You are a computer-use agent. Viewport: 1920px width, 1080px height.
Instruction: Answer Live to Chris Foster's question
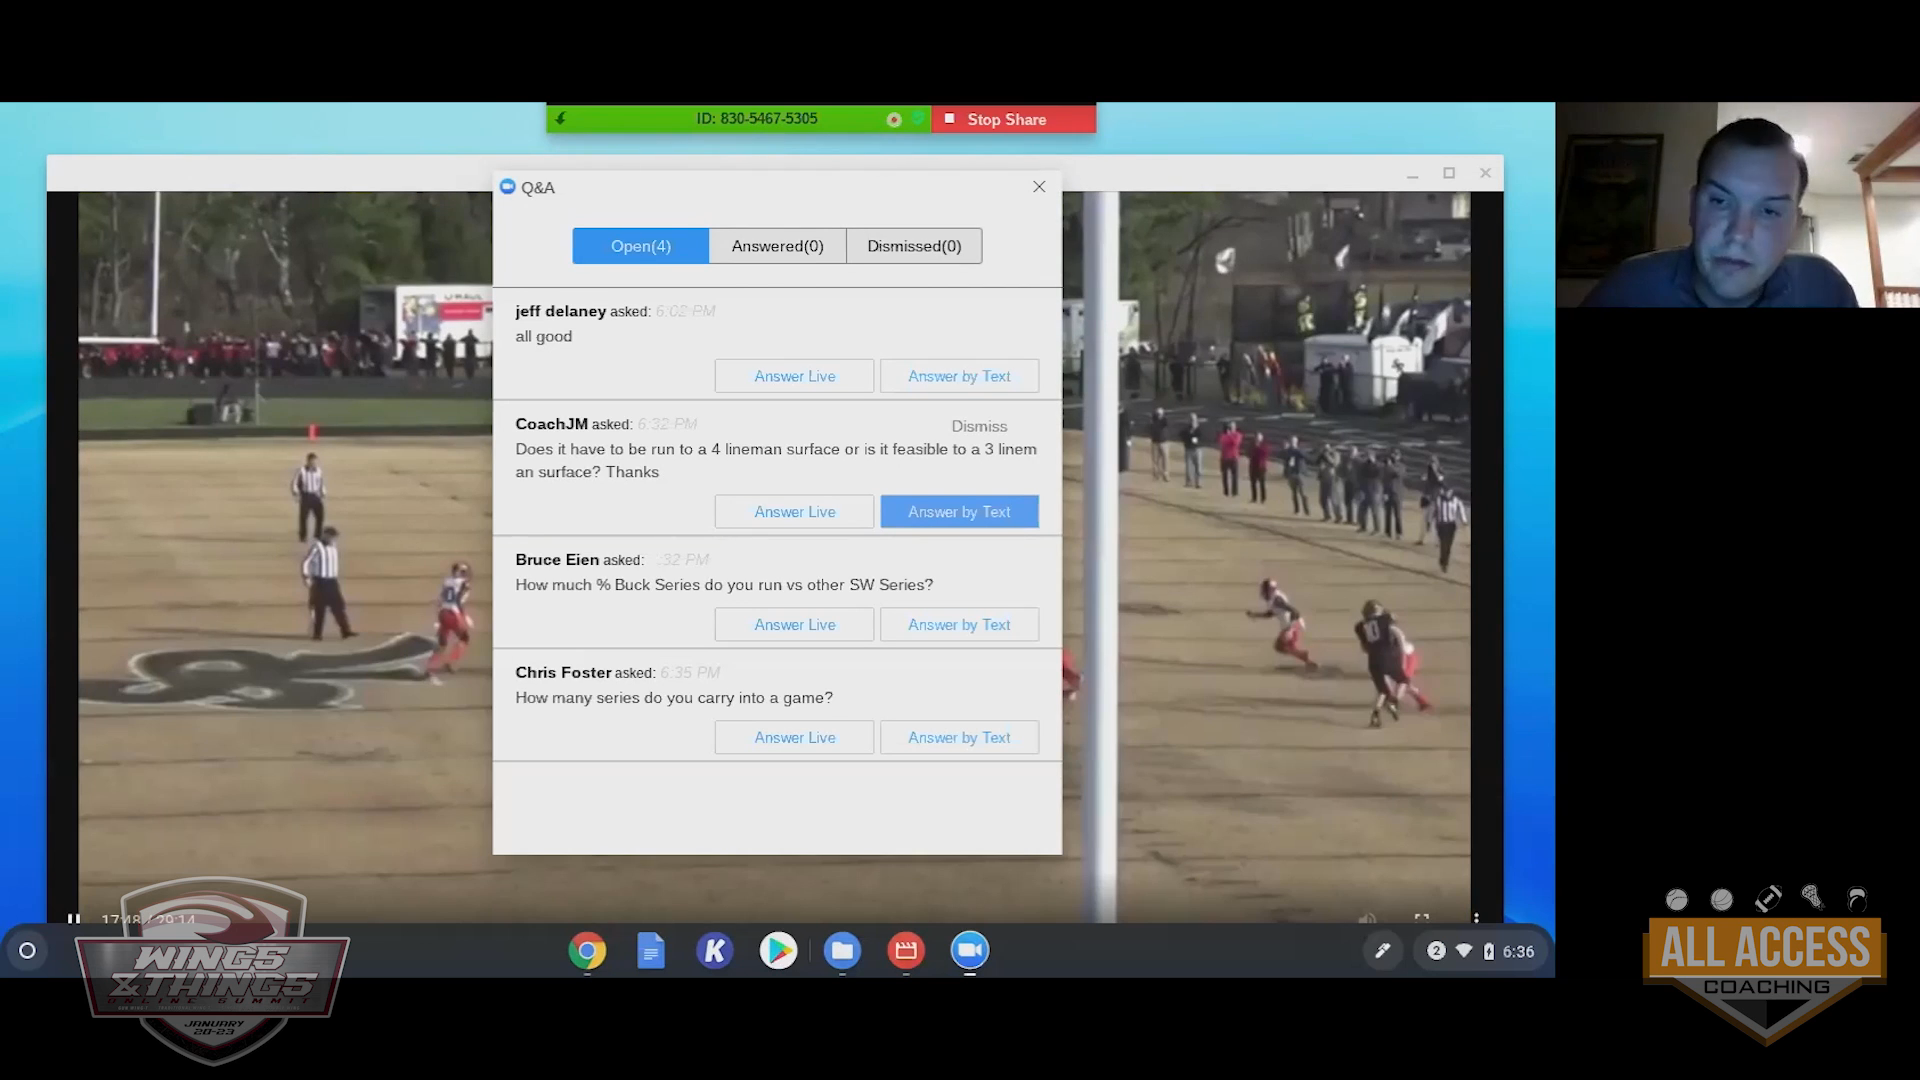(794, 738)
